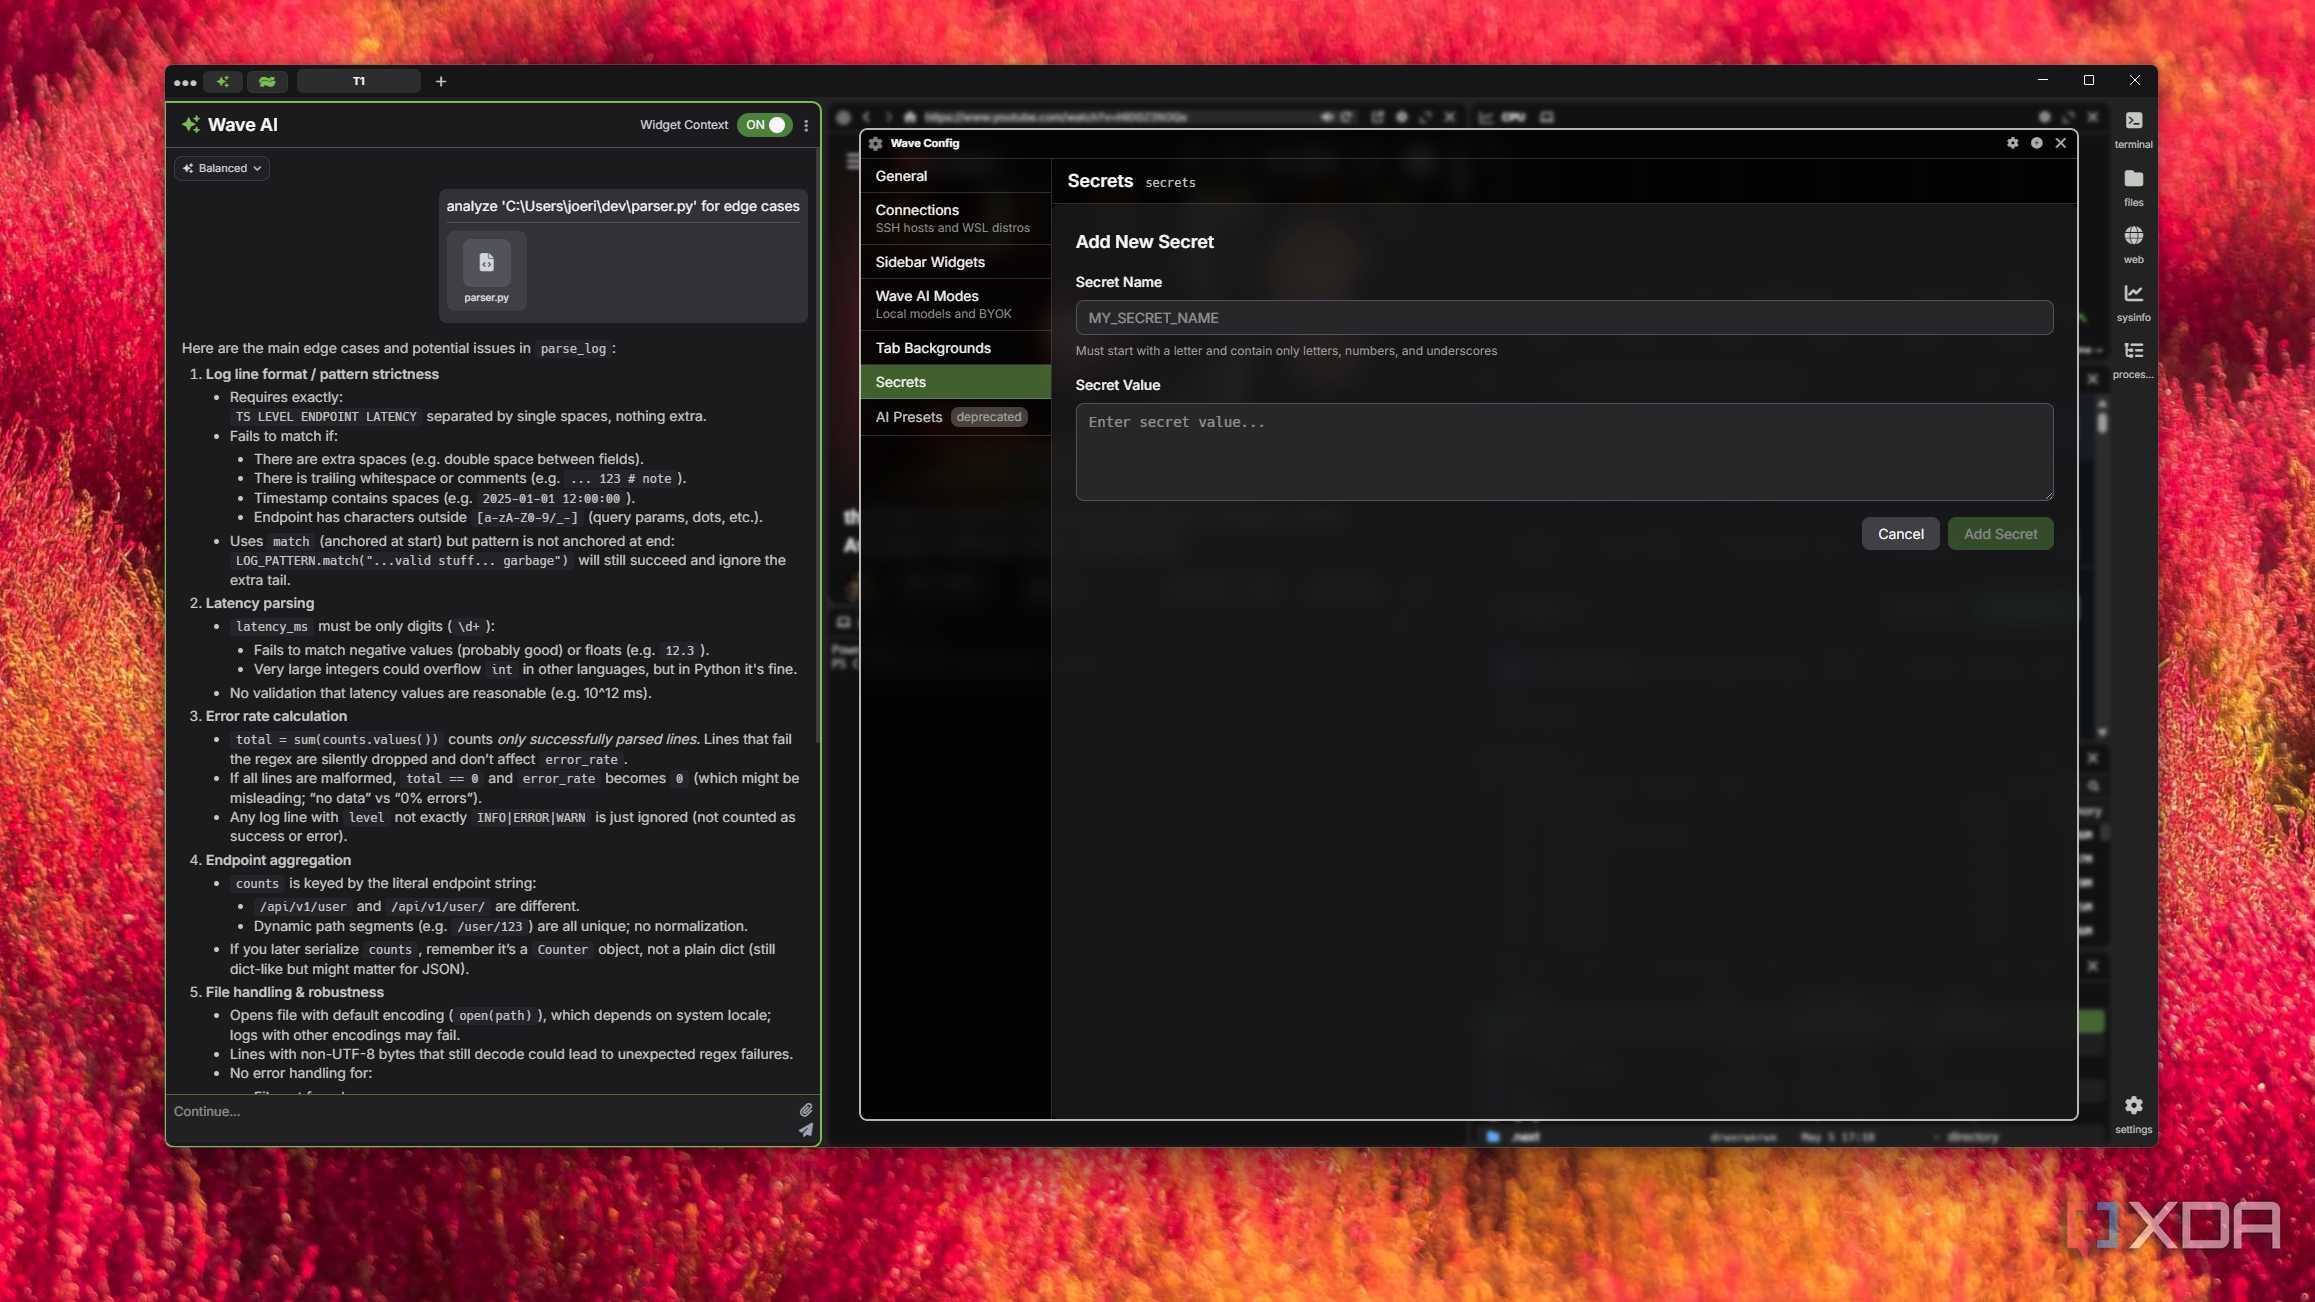The image size is (2315, 1302).
Task: Open the Wave AI panel kebab menu
Action: click(x=806, y=125)
